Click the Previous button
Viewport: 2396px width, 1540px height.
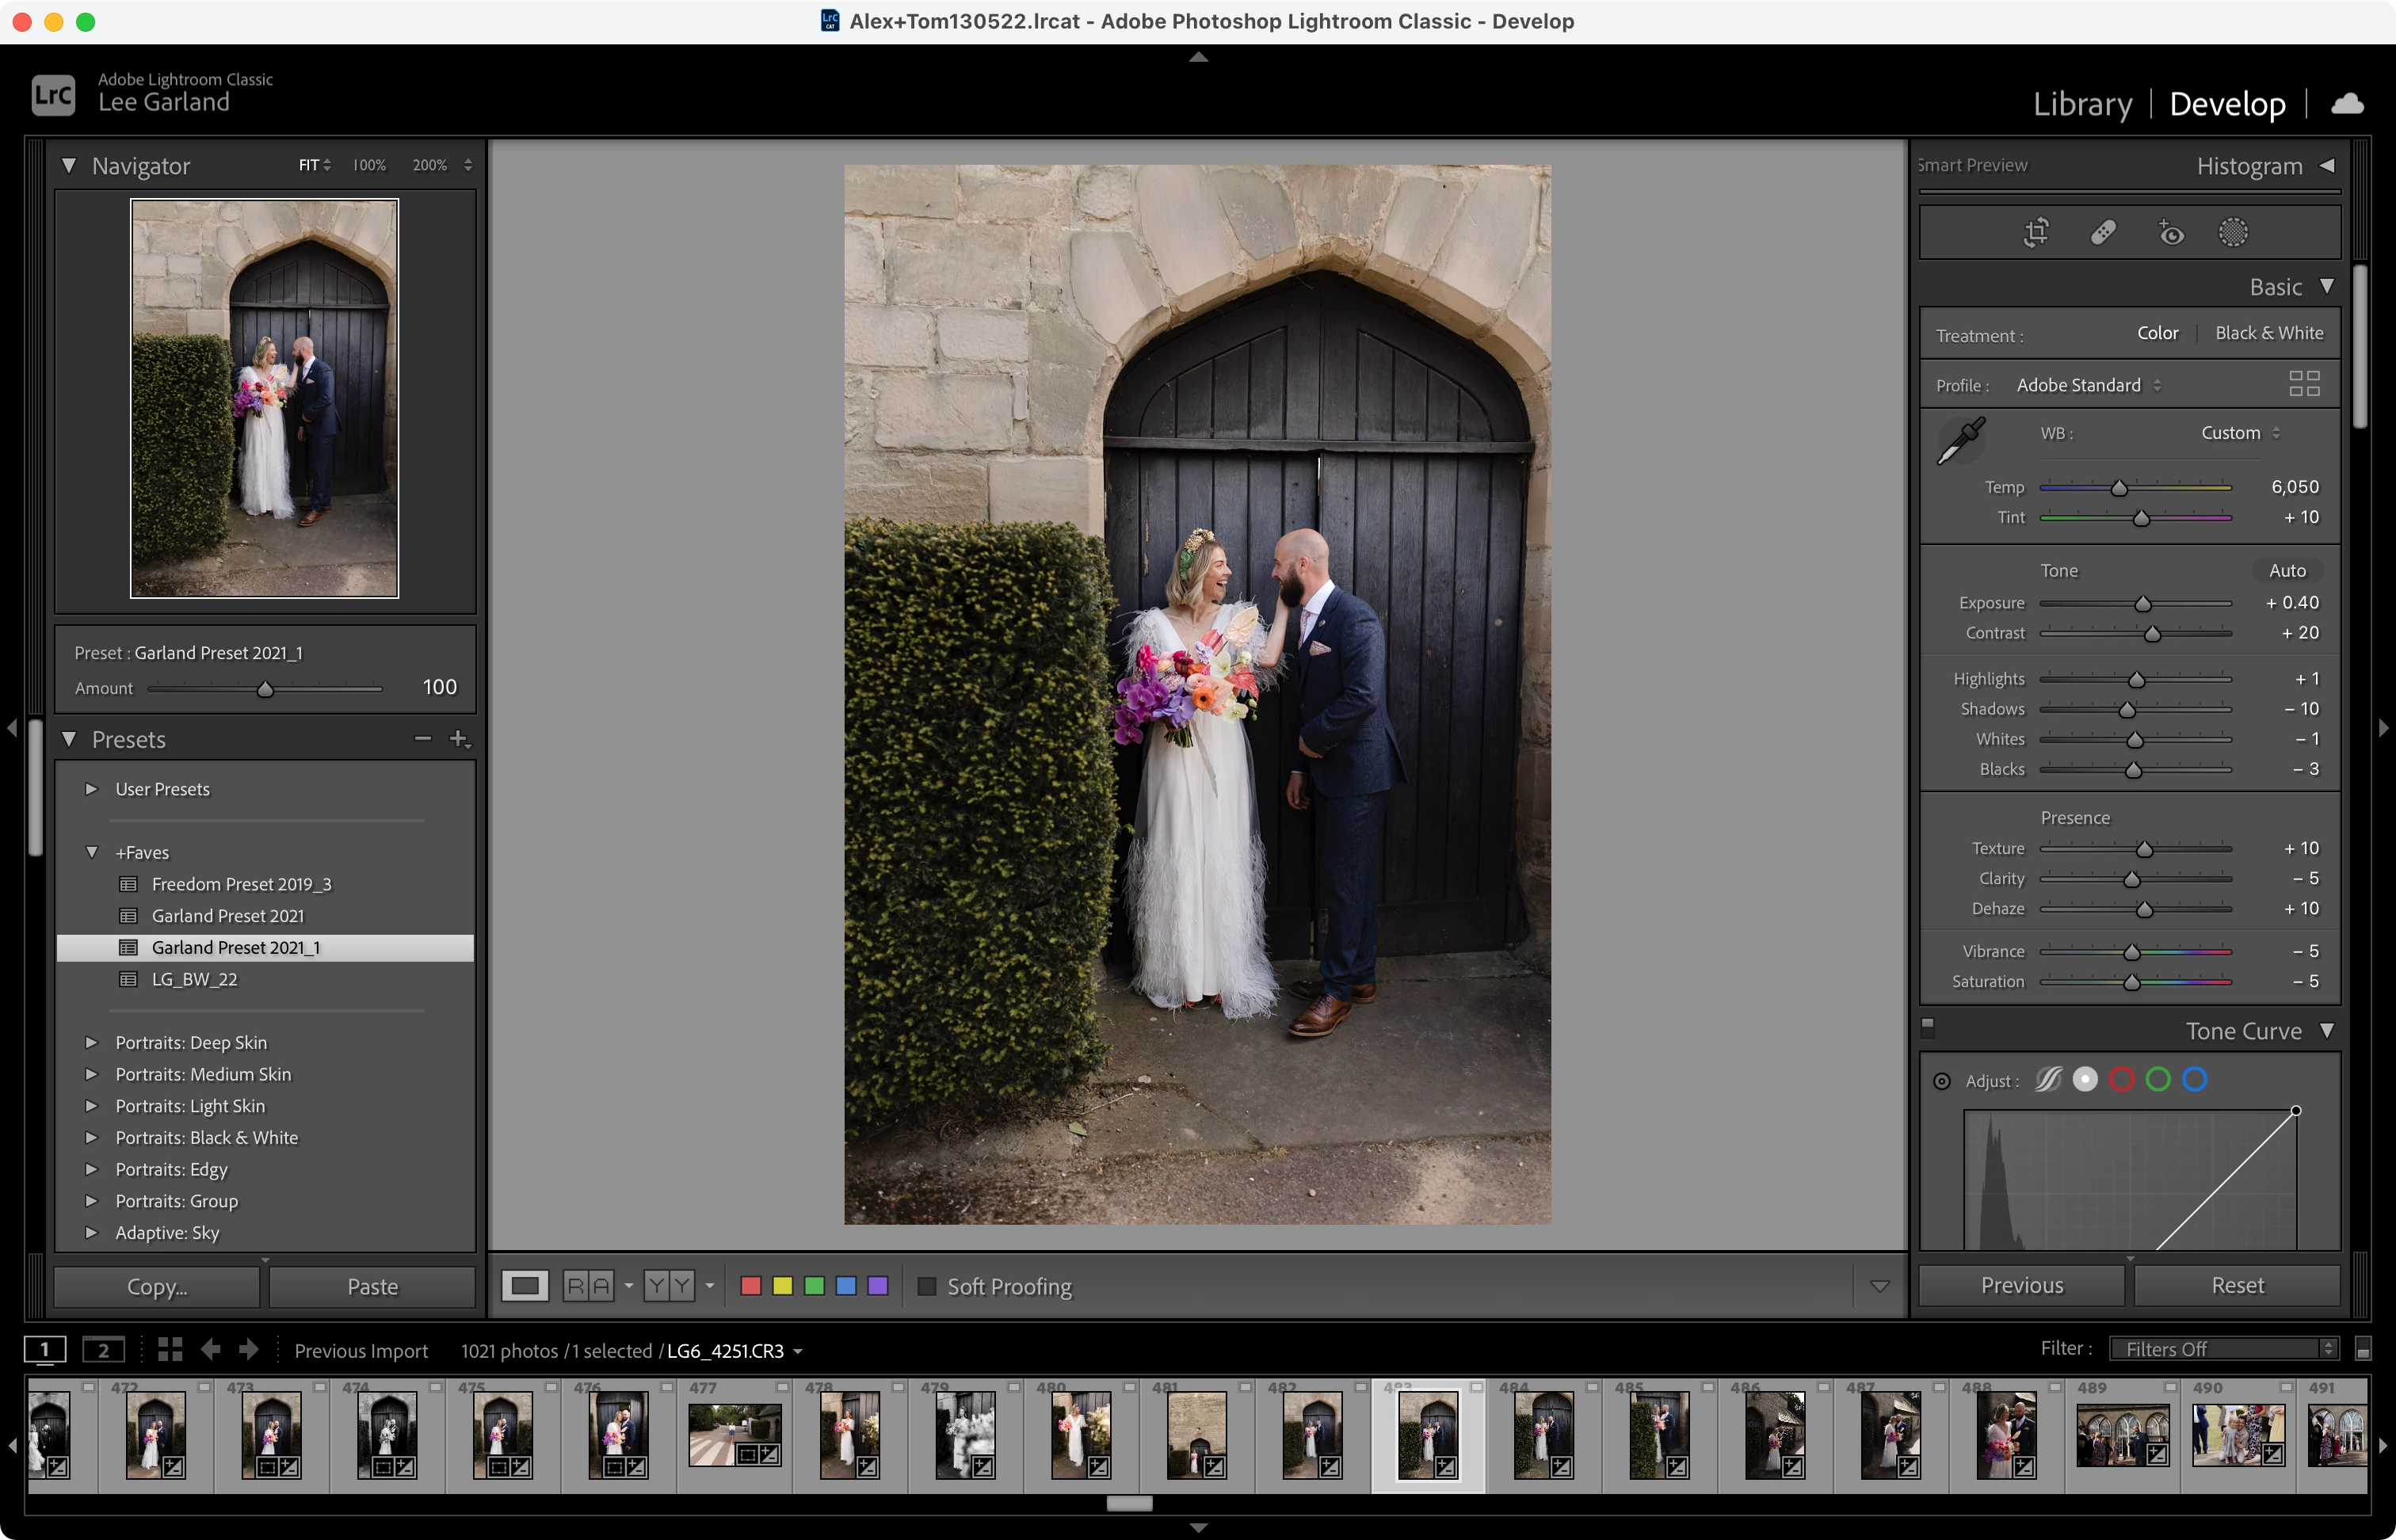click(2021, 1285)
